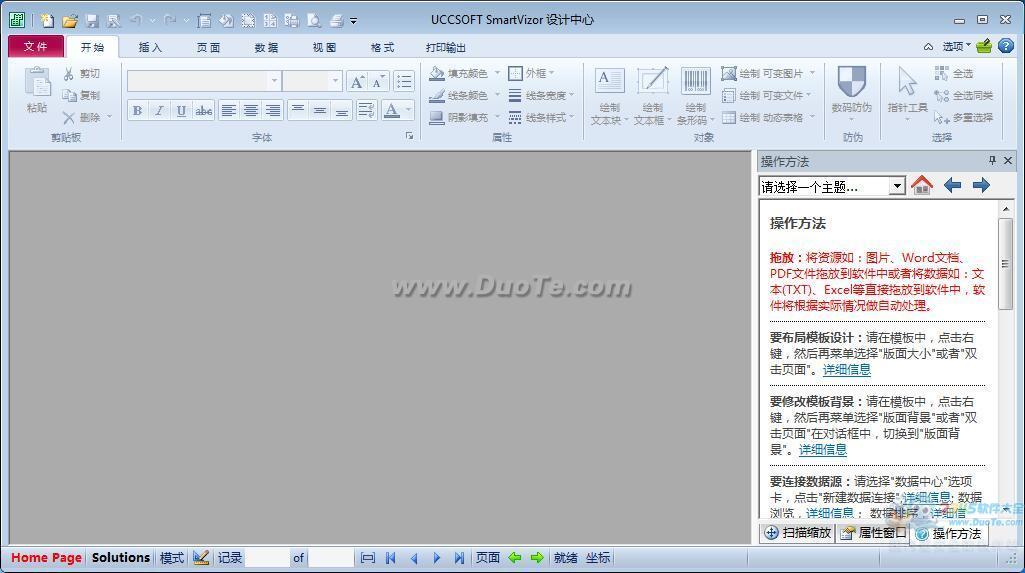The image size is (1025, 573).
Task: Click the help panel Home icon
Action: click(922, 186)
